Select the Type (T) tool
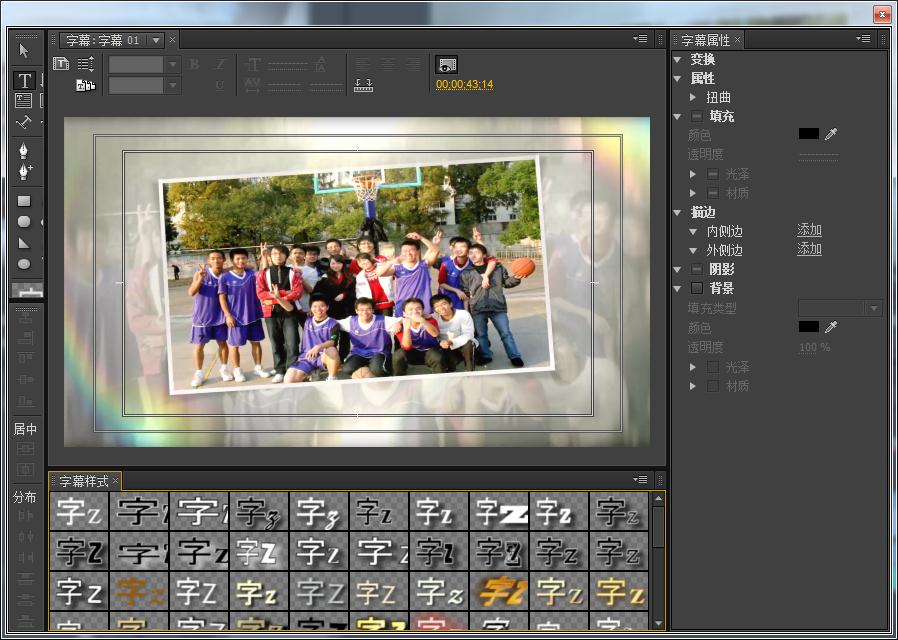898x640 pixels. [25, 80]
